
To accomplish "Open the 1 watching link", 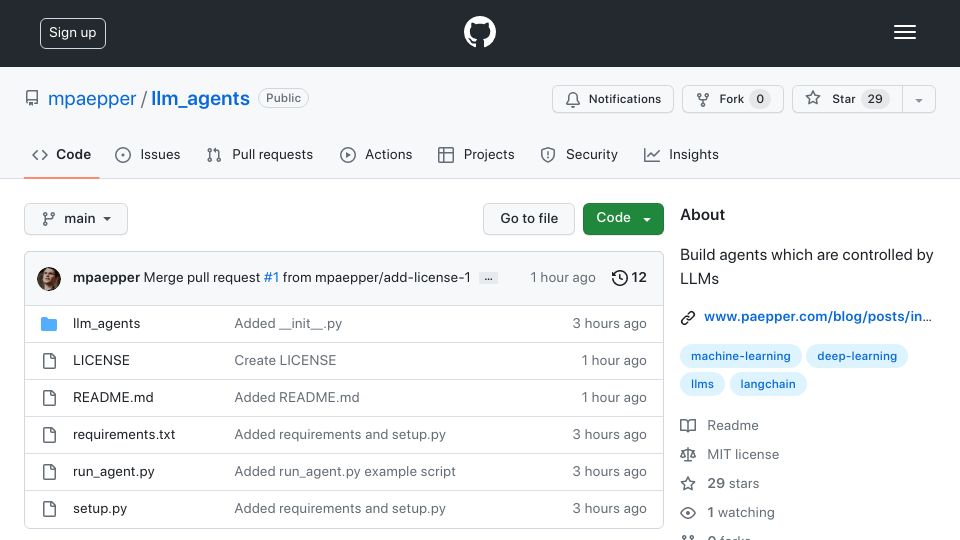I will [741, 512].
